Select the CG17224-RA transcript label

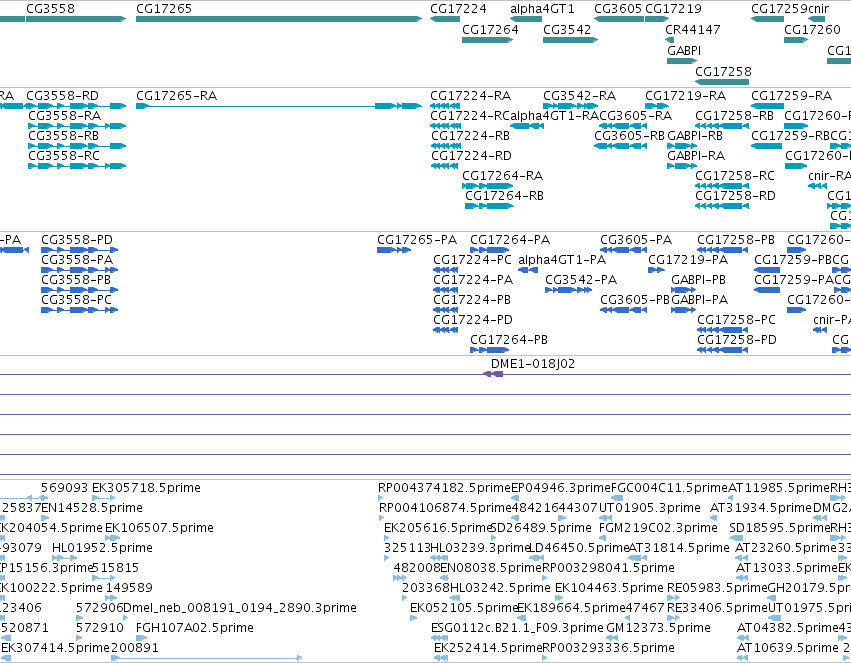click(x=471, y=96)
